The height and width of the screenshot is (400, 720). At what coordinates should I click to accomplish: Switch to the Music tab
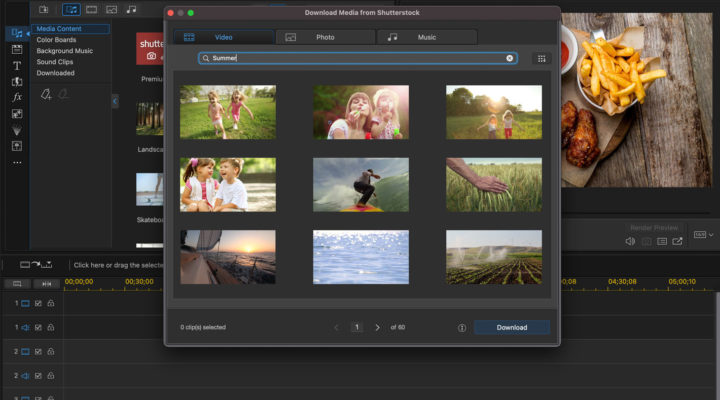pos(427,37)
